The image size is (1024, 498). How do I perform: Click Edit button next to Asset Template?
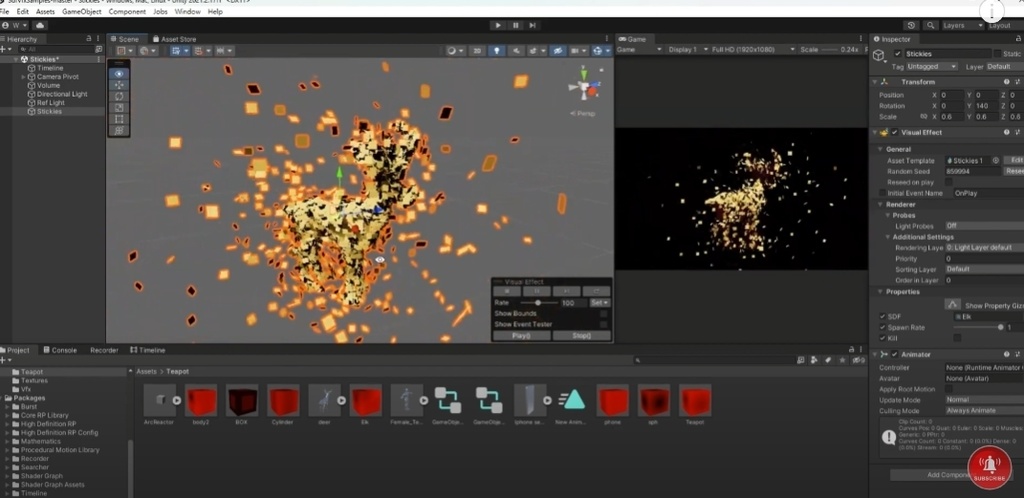(1014, 161)
